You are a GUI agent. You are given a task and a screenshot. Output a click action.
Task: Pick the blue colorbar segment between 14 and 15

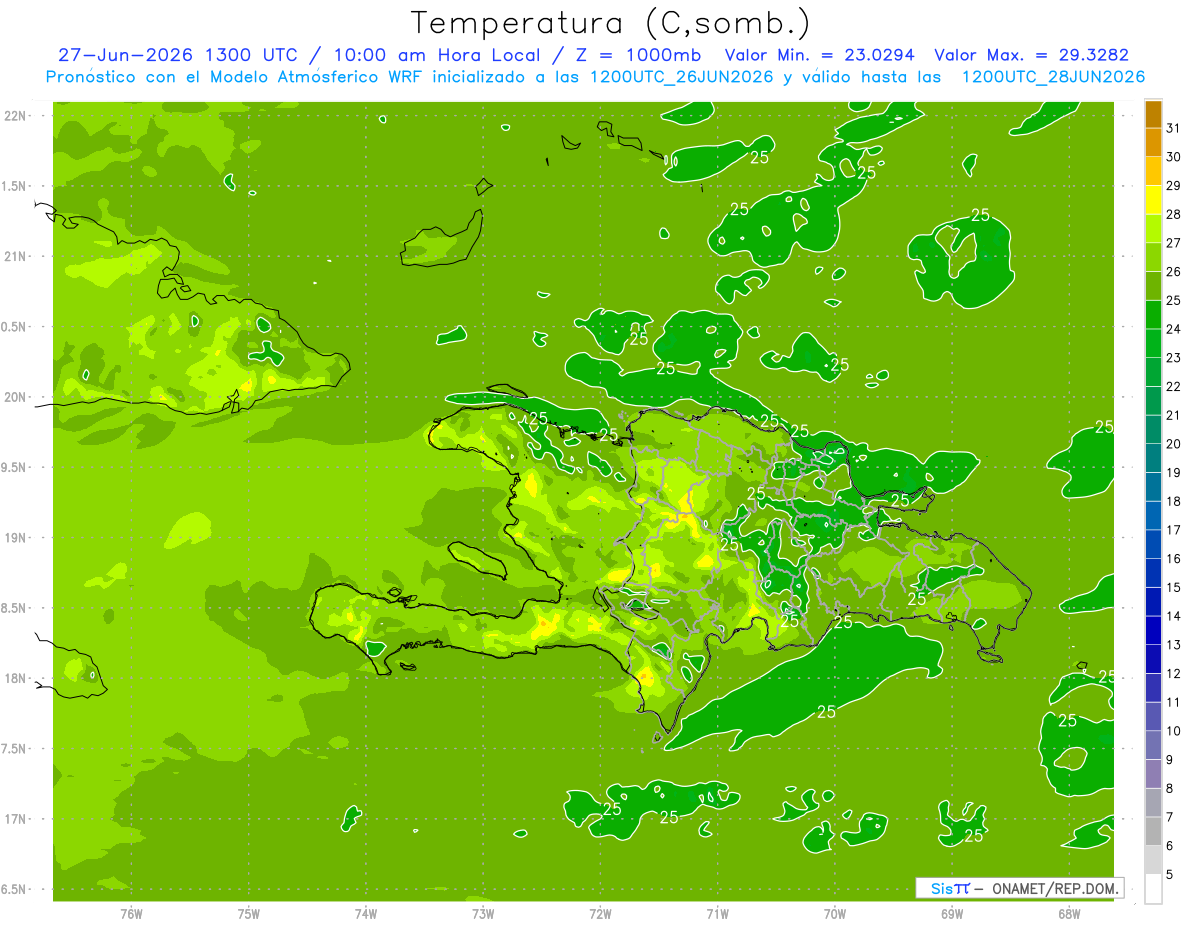[x=1153, y=602]
